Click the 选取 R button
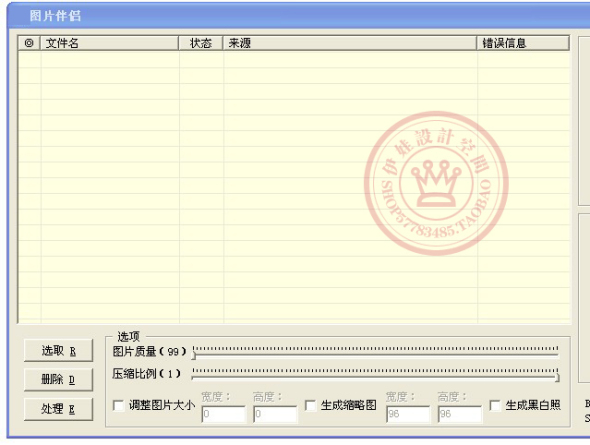 point(58,351)
